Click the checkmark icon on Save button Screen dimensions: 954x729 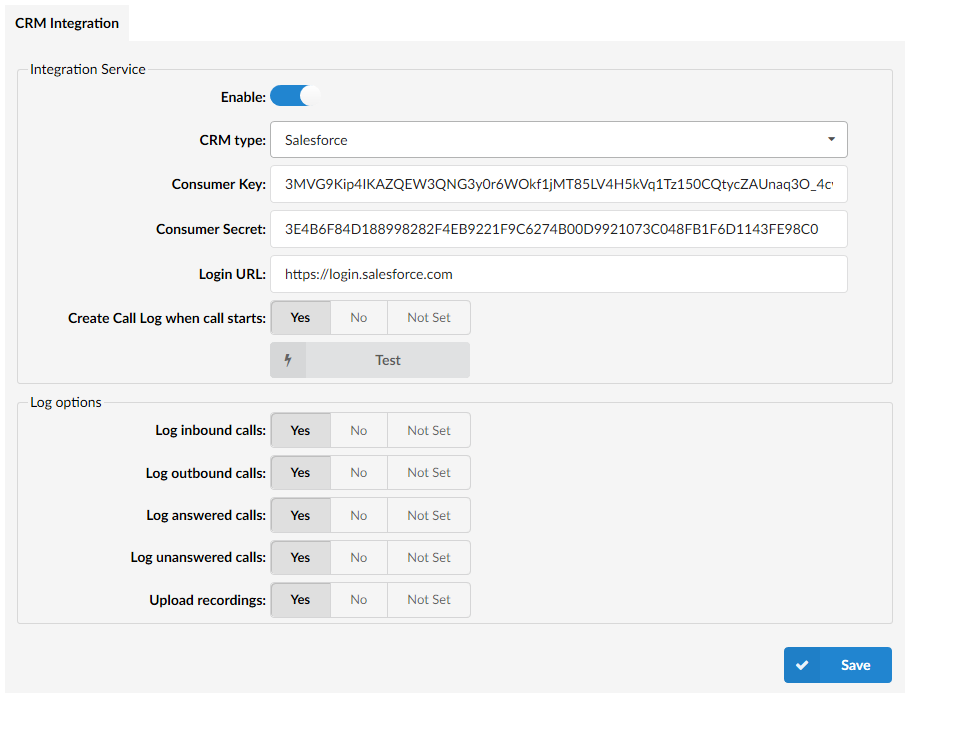(802, 665)
